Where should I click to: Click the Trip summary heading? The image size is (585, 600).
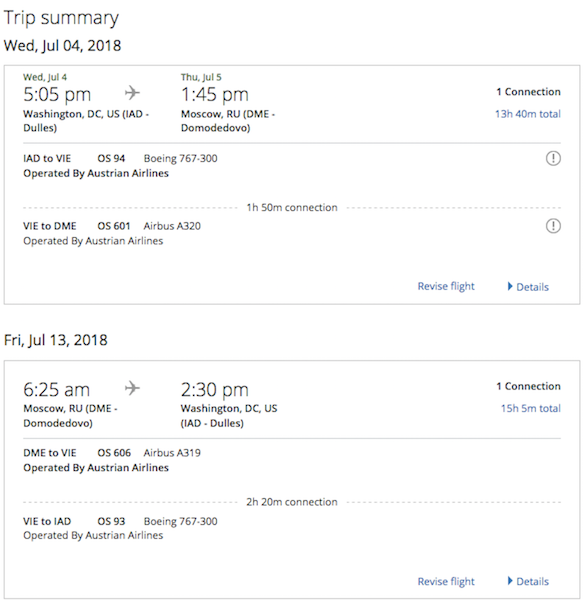[x=61, y=18]
